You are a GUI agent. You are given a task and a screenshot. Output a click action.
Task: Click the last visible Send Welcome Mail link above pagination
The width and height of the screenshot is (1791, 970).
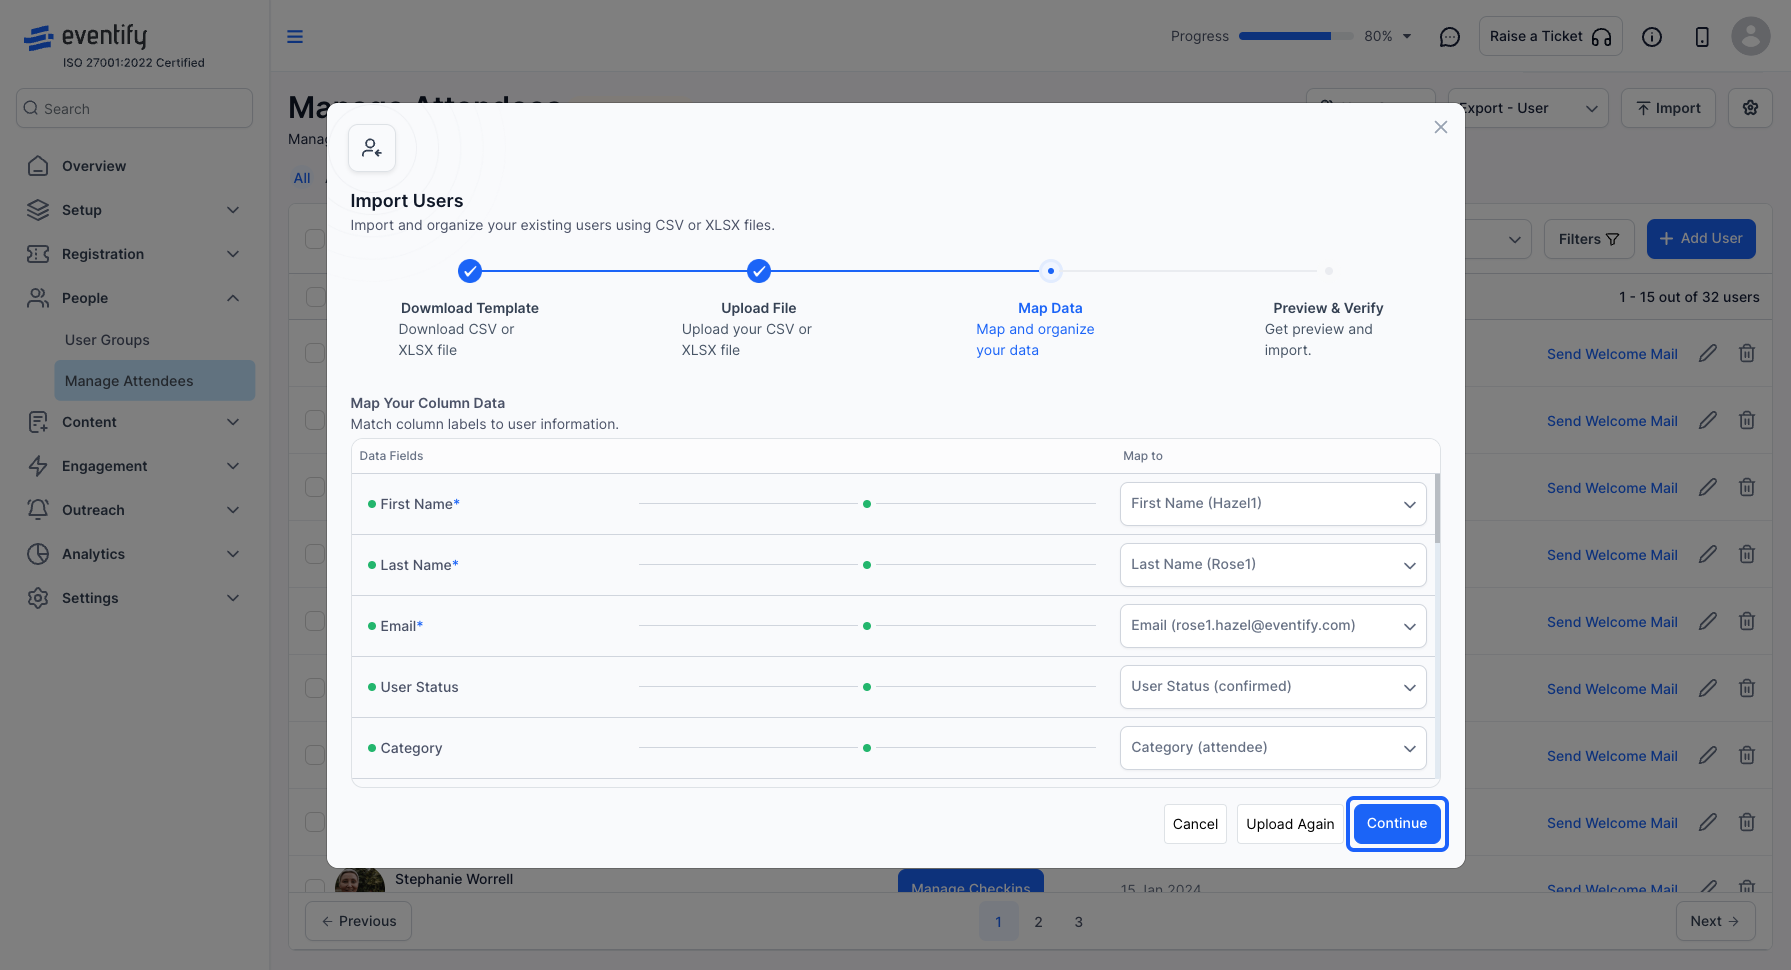coord(1612,888)
